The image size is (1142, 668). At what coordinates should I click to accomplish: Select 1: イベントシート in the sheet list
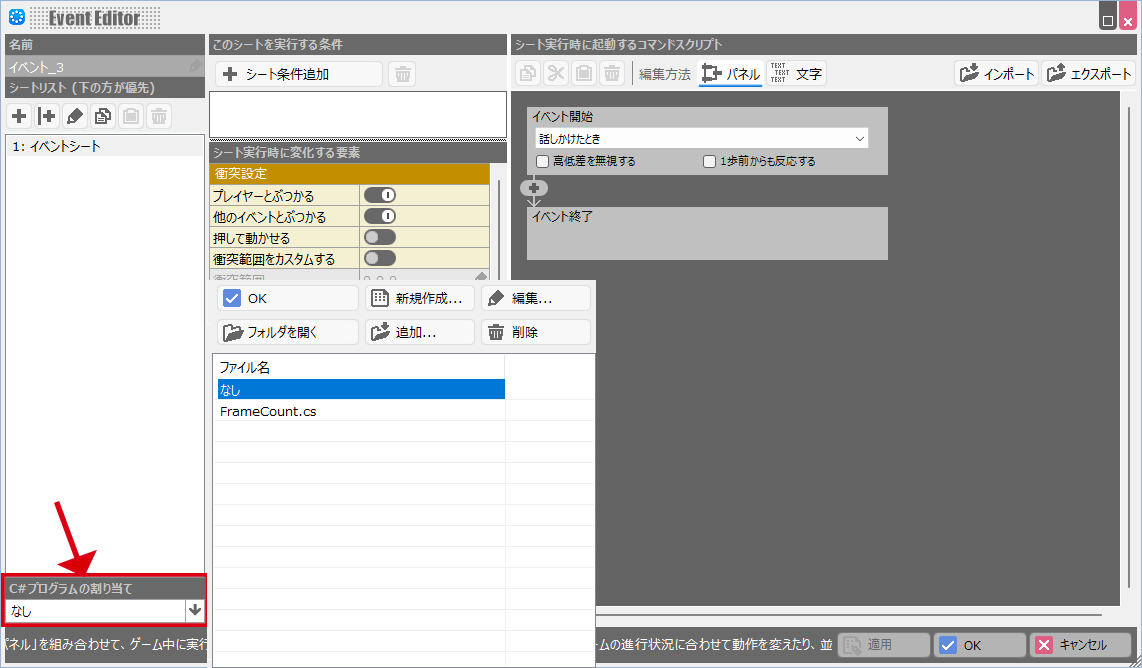[57, 146]
